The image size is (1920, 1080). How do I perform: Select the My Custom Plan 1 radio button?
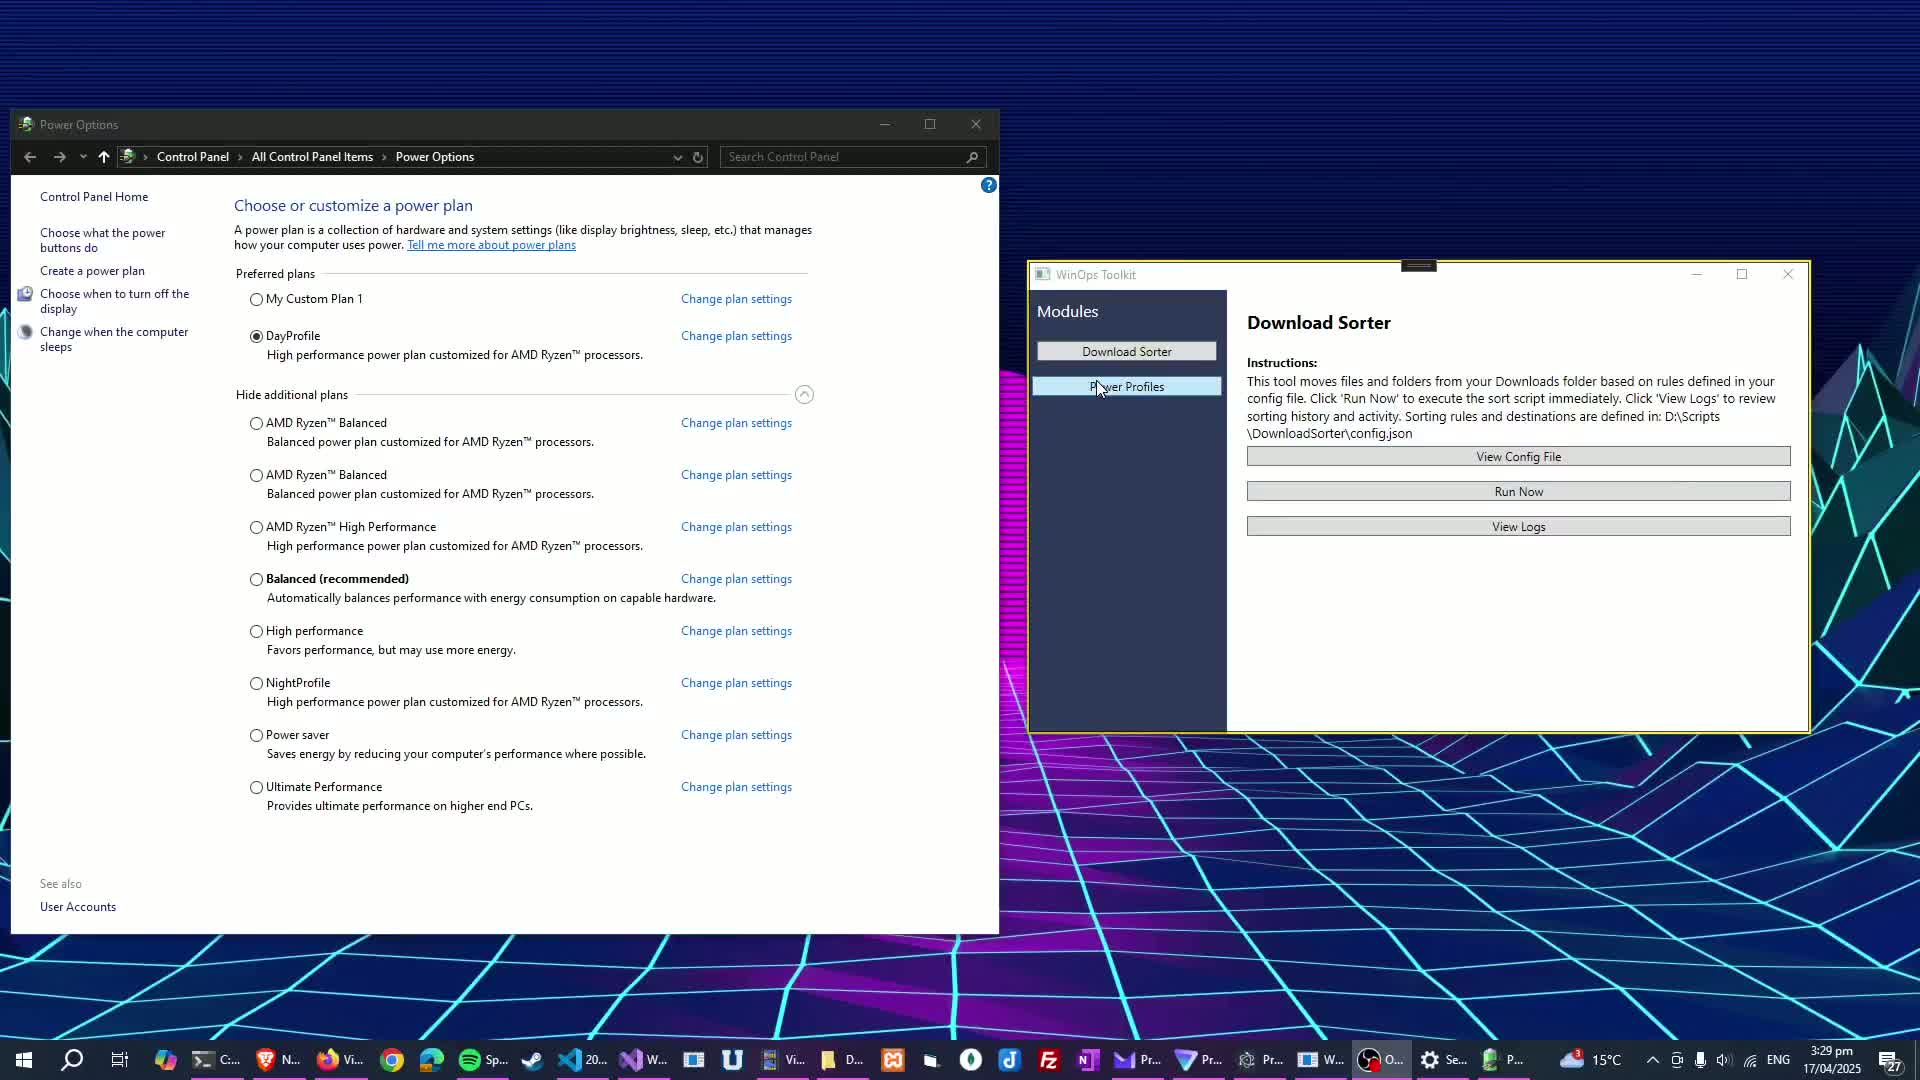(x=257, y=299)
